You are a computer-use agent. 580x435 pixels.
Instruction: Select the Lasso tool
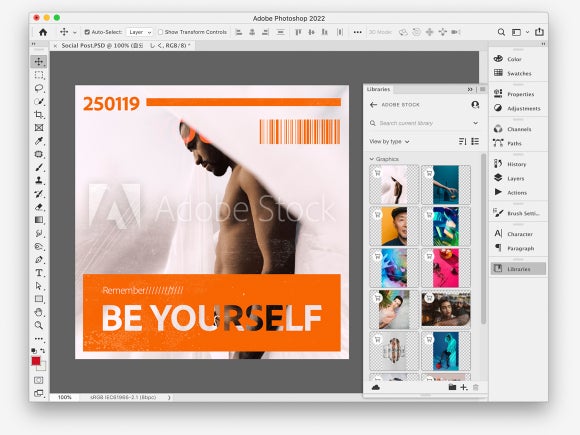(39, 88)
